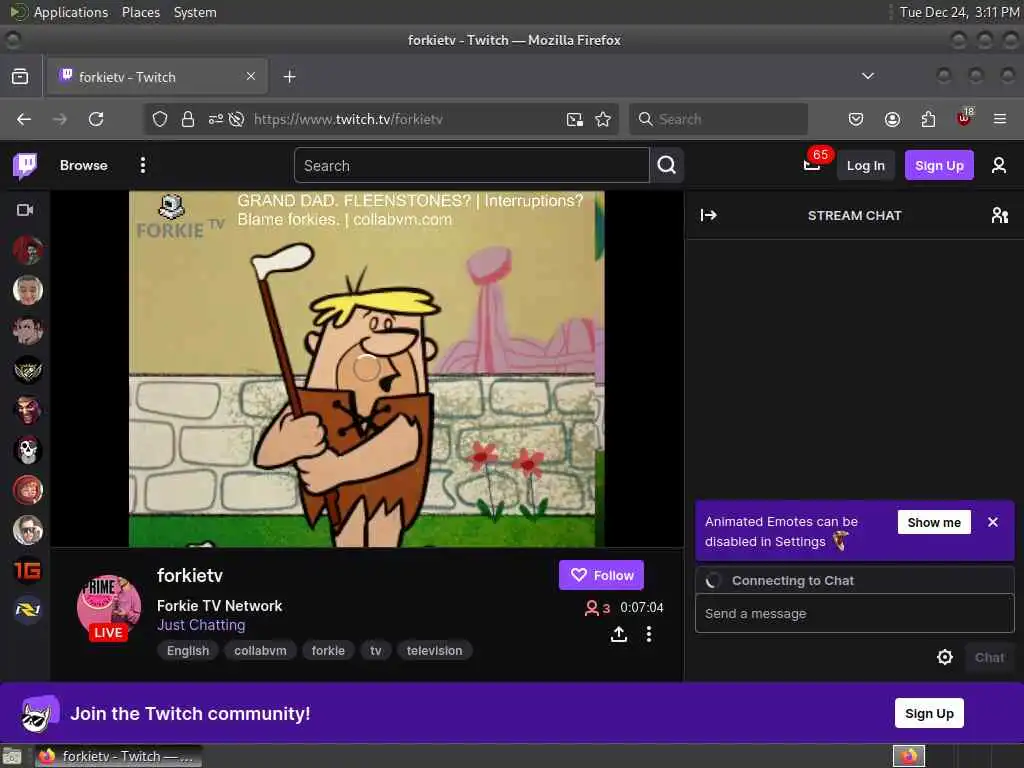Open the 1G channel in the sidebar
Screen dimensions: 1024x768
[x=27, y=570]
